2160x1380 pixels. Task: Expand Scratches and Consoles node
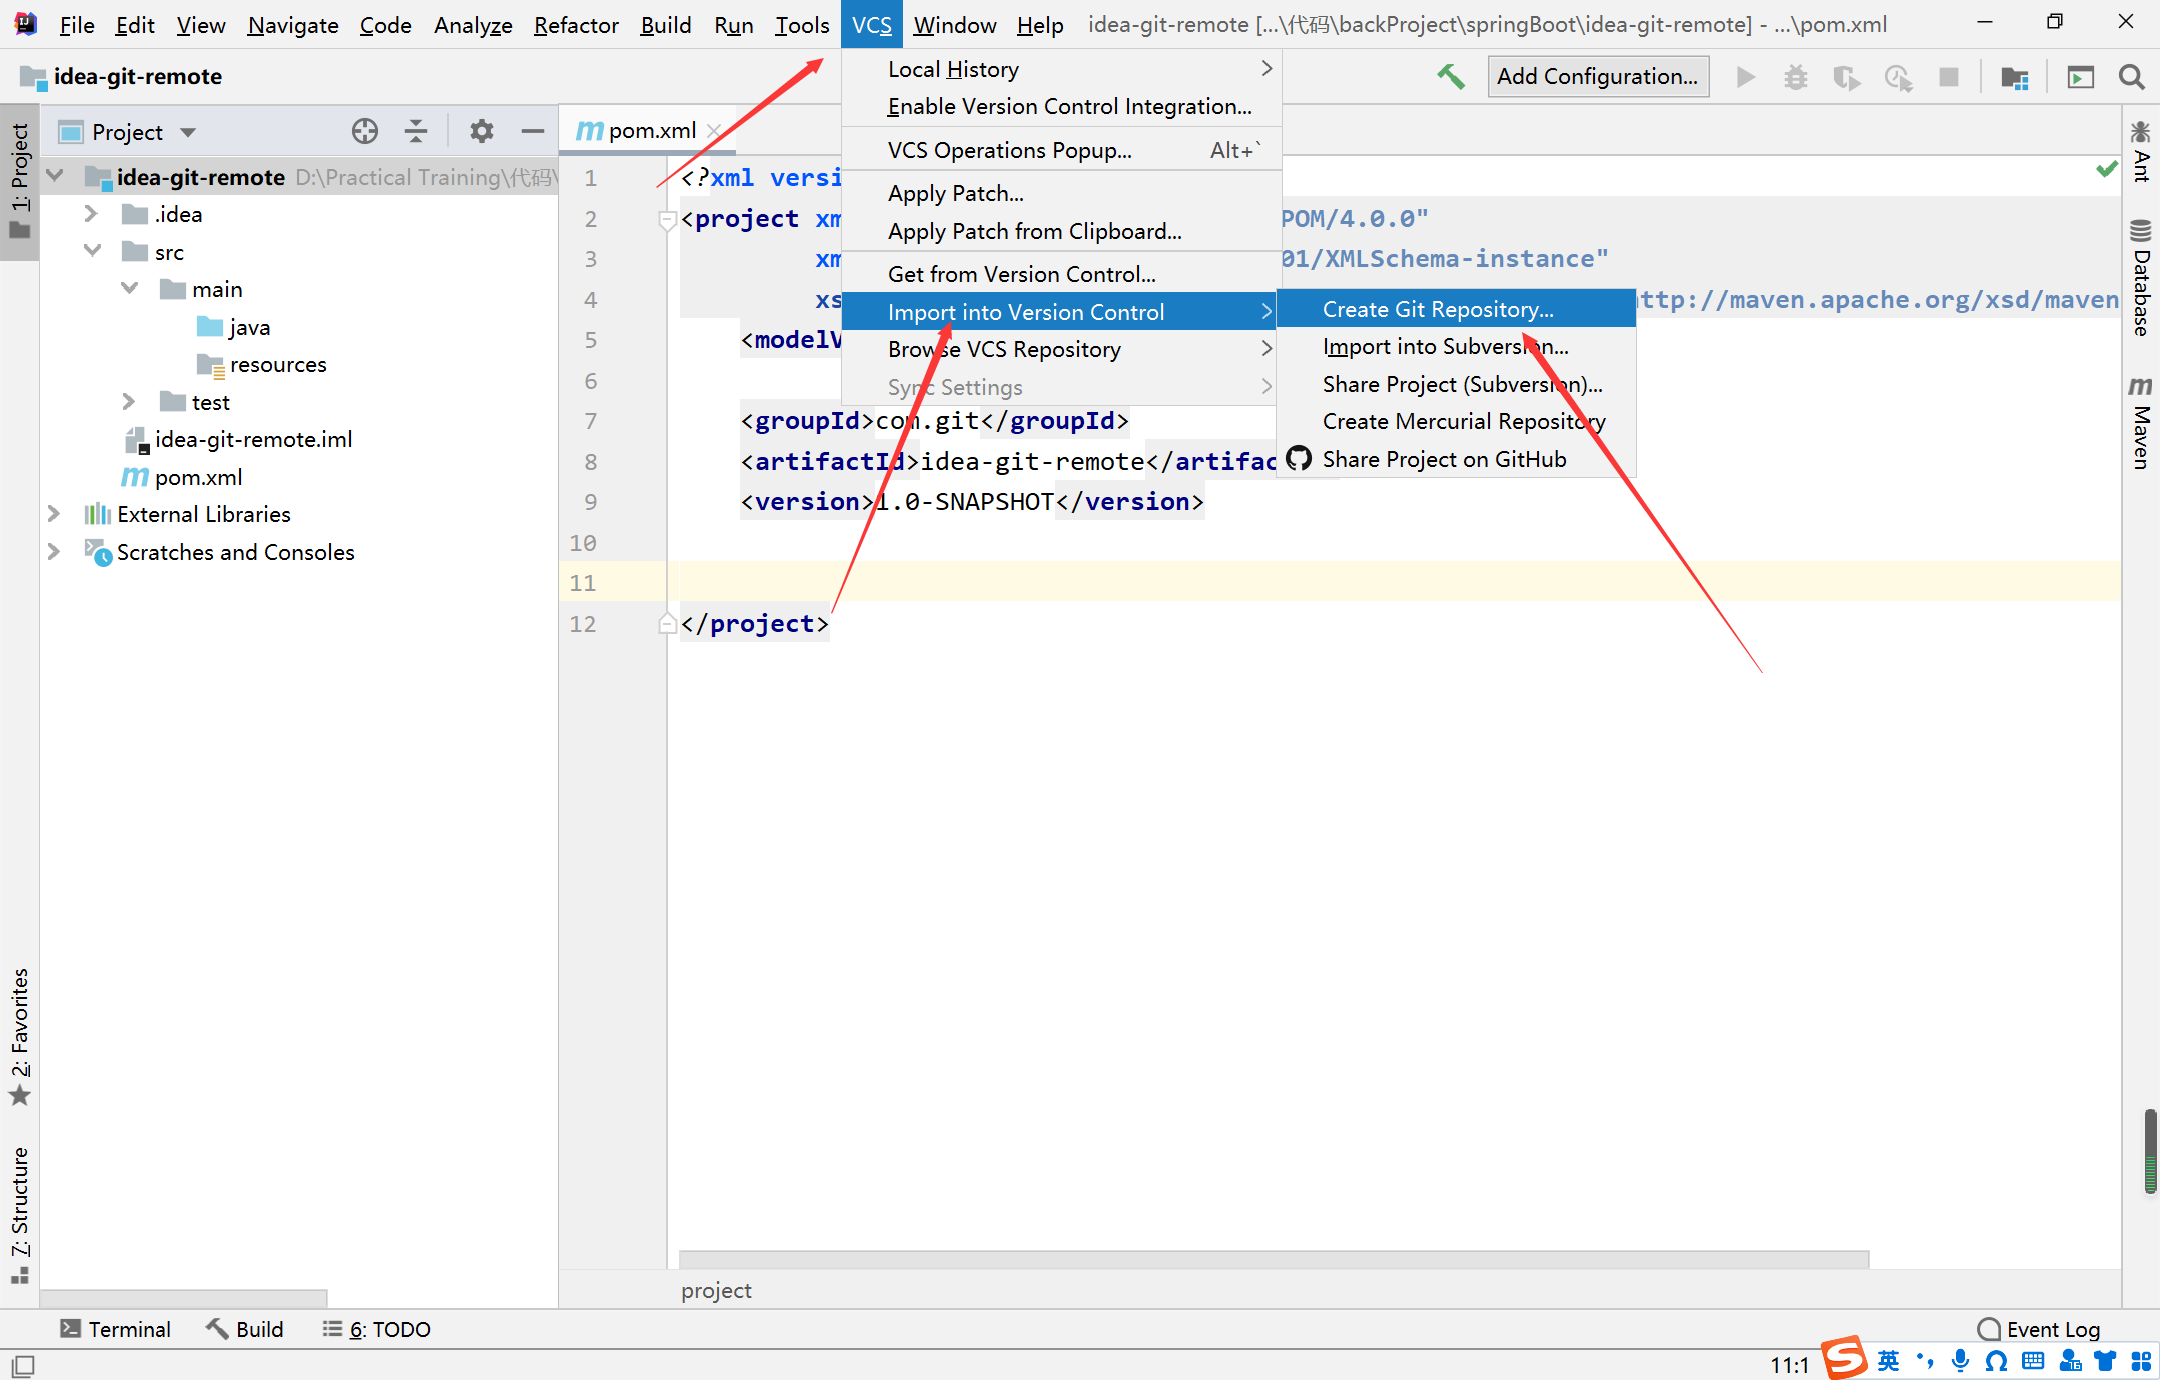click(x=54, y=552)
